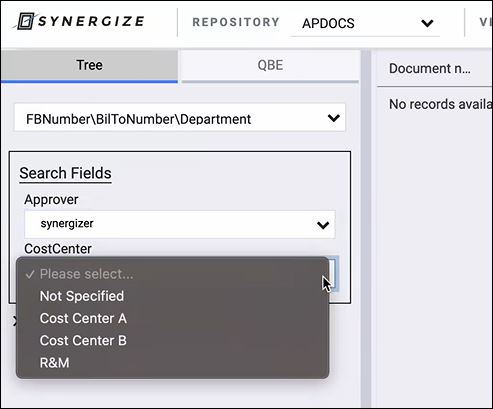Screen dimensions: 493x409
Task: Expand the tree node arrow below search
Action: tap(15, 321)
